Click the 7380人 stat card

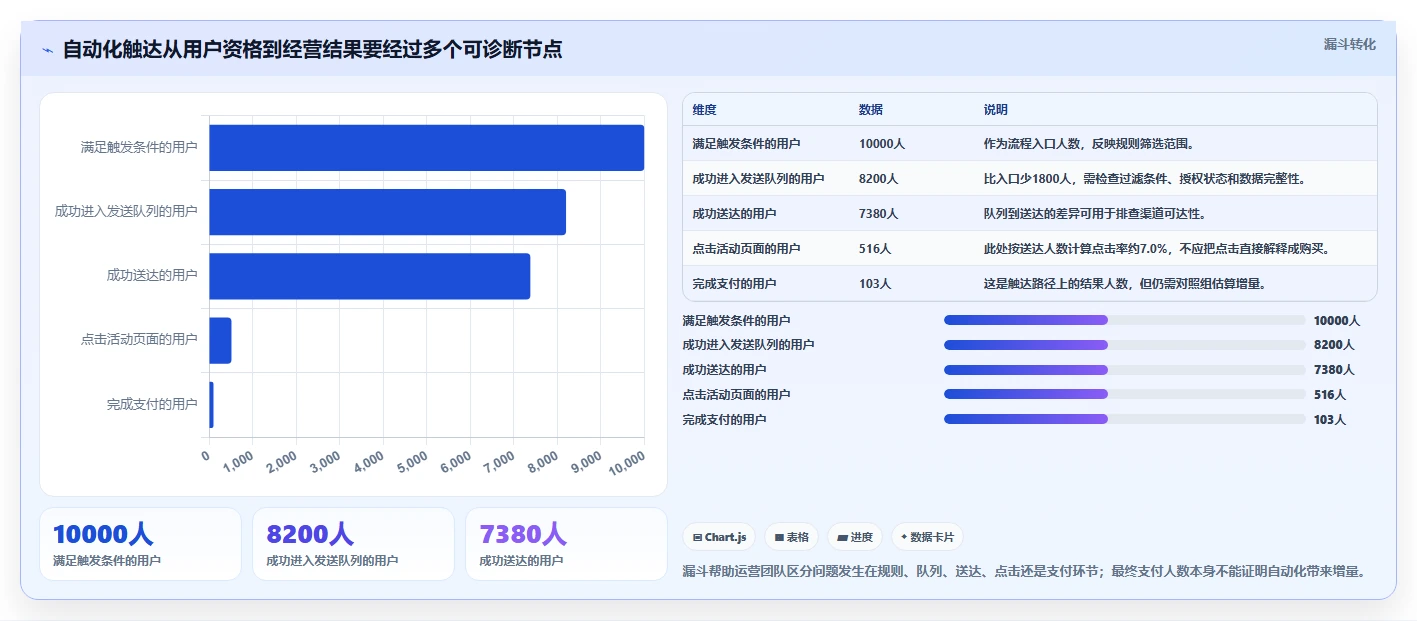click(x=566, y=544)
